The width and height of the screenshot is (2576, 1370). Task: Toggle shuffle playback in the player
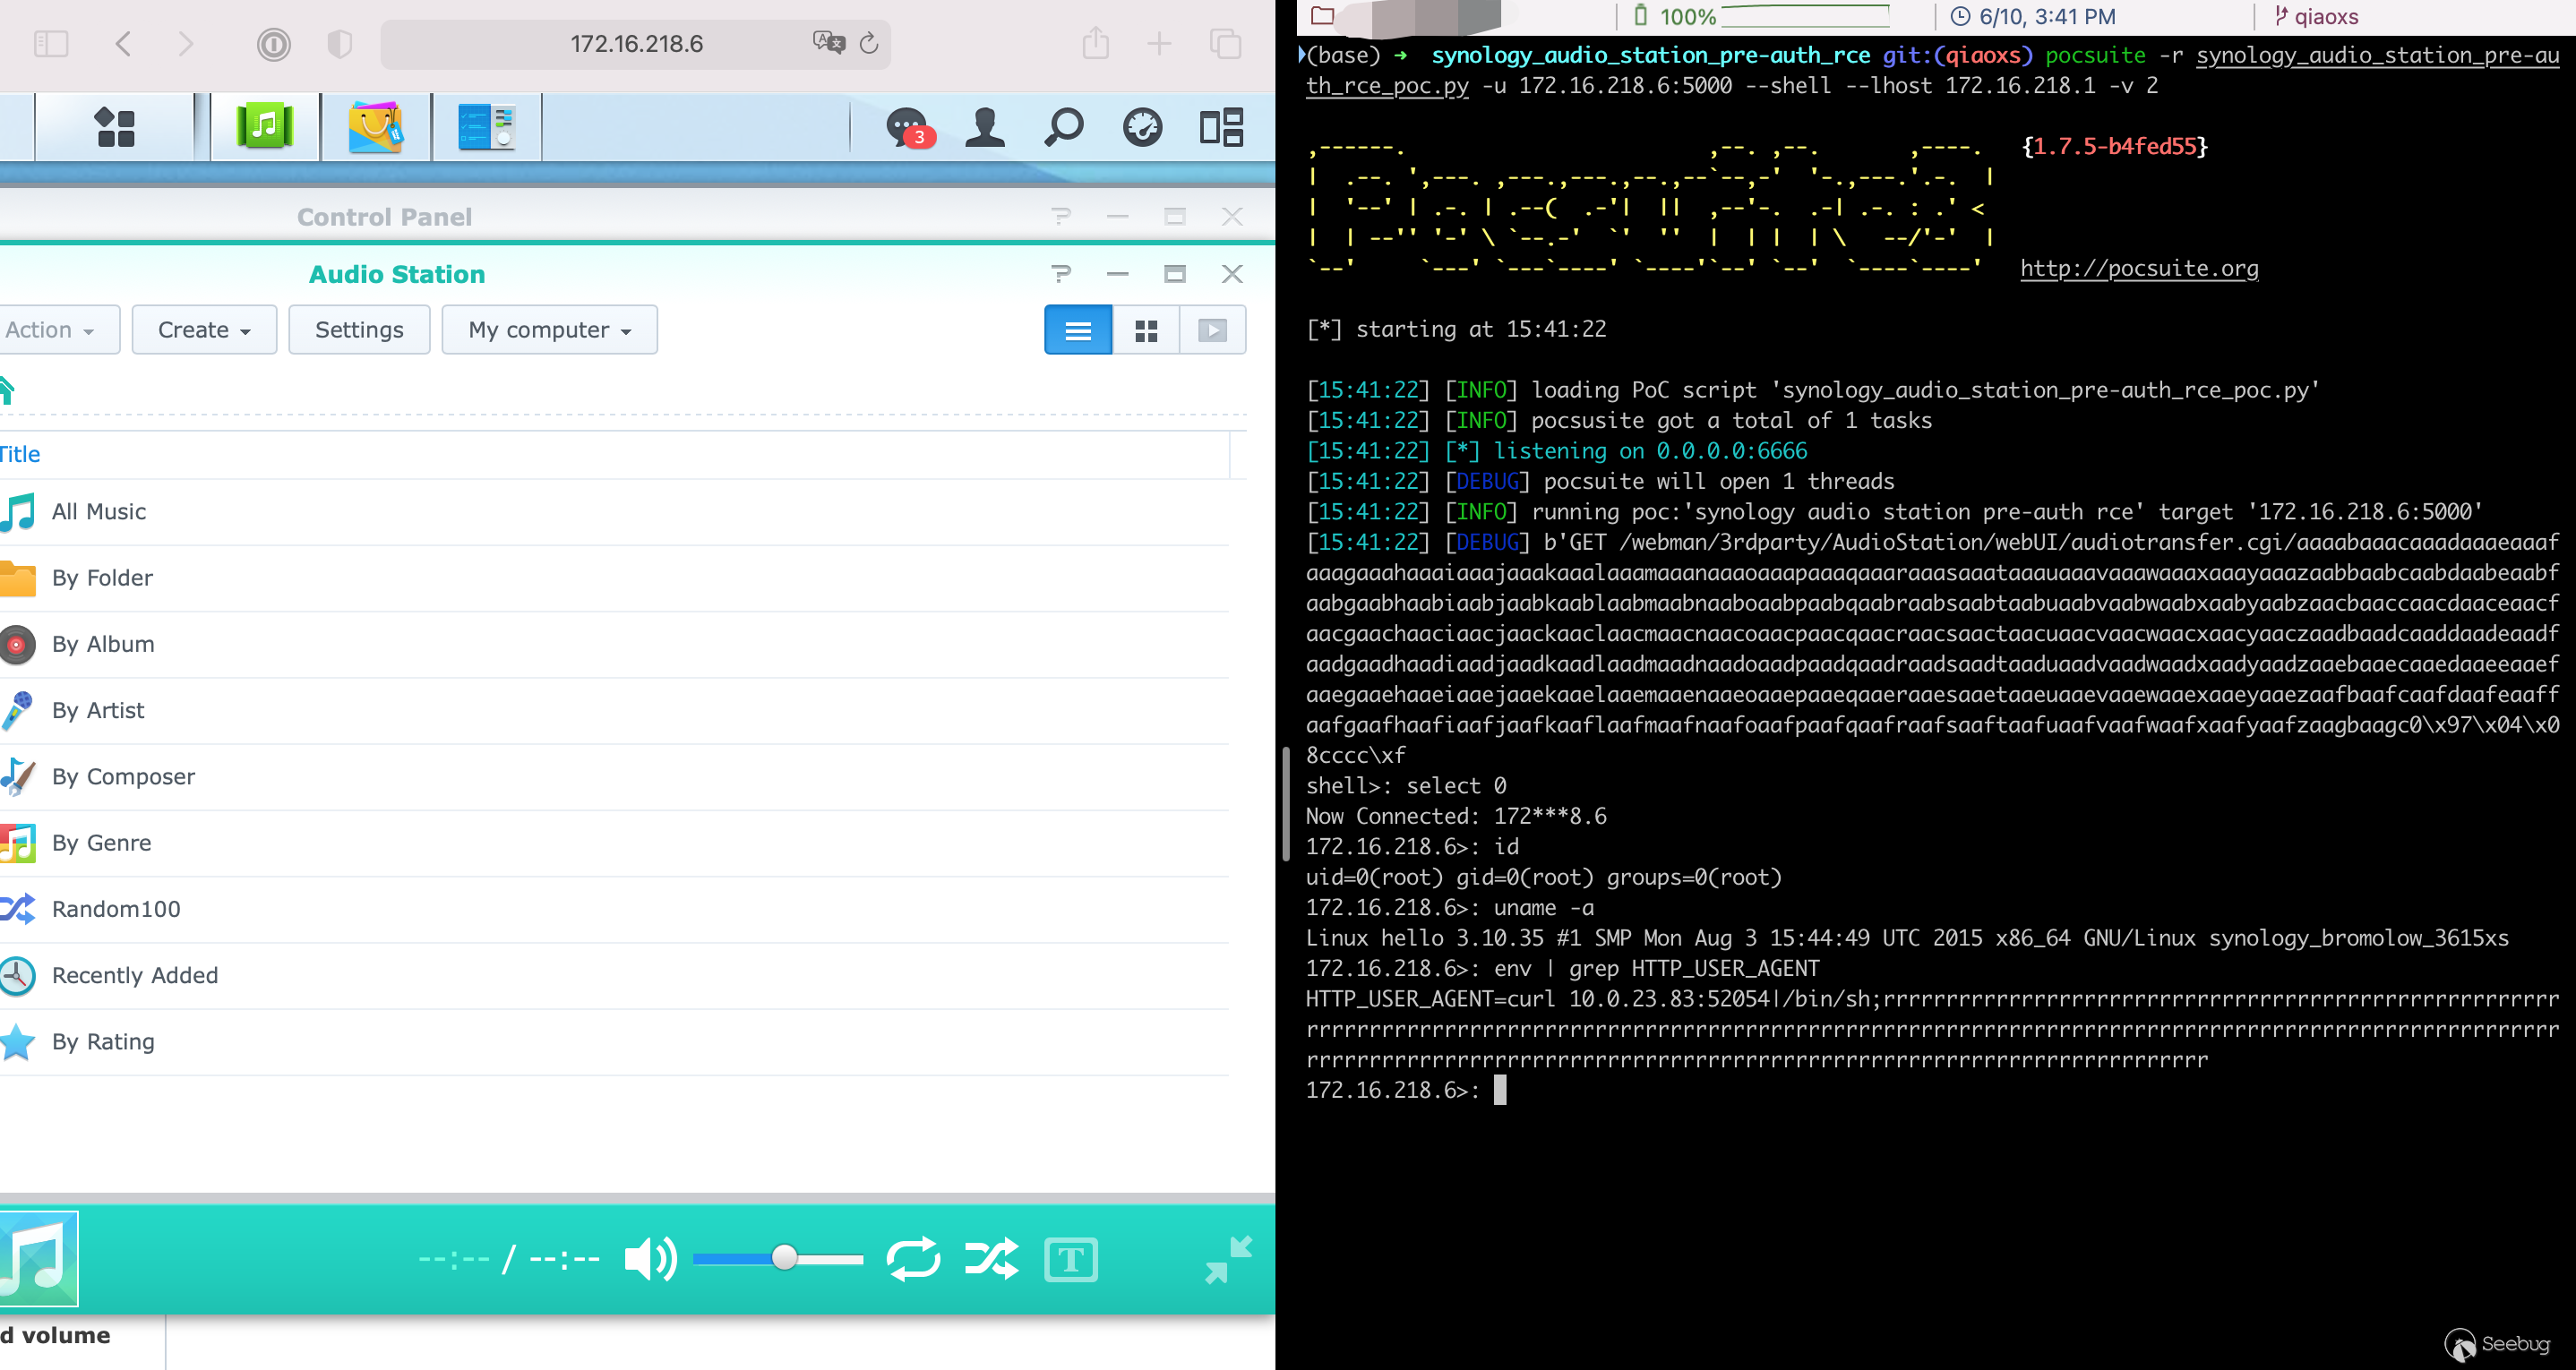point(991,1259)
